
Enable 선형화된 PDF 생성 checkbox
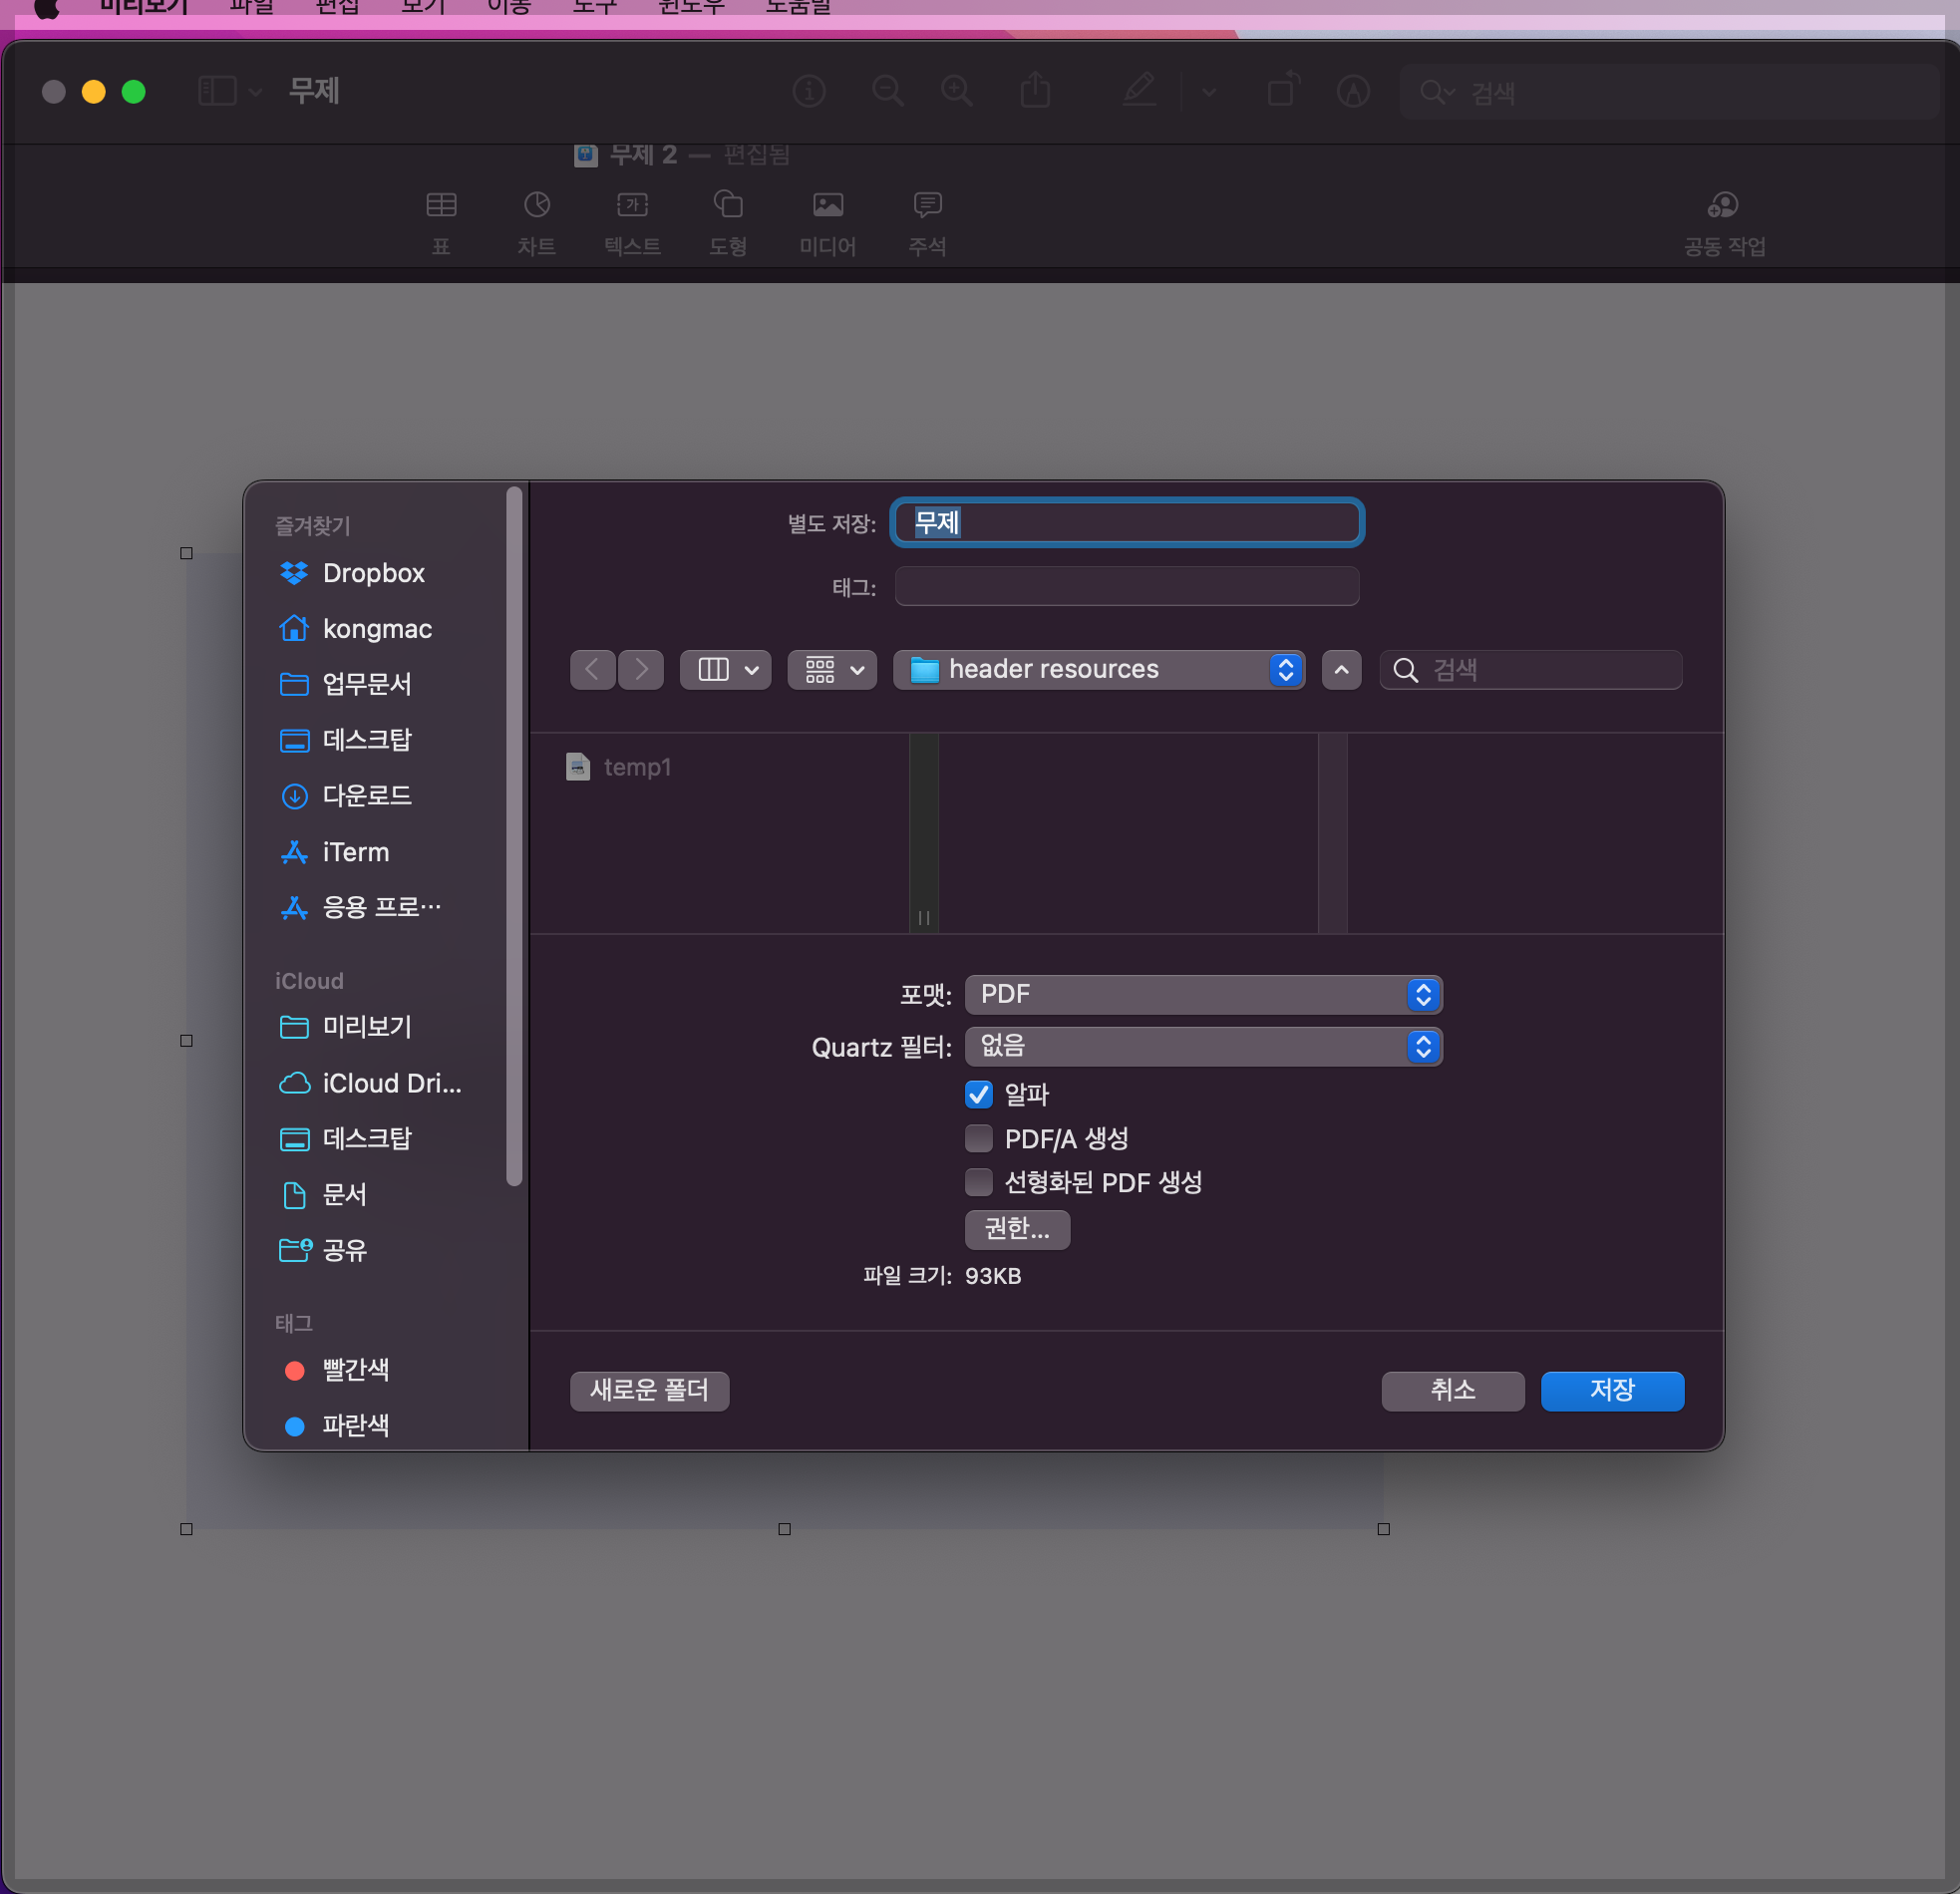tap(979, 1182)
